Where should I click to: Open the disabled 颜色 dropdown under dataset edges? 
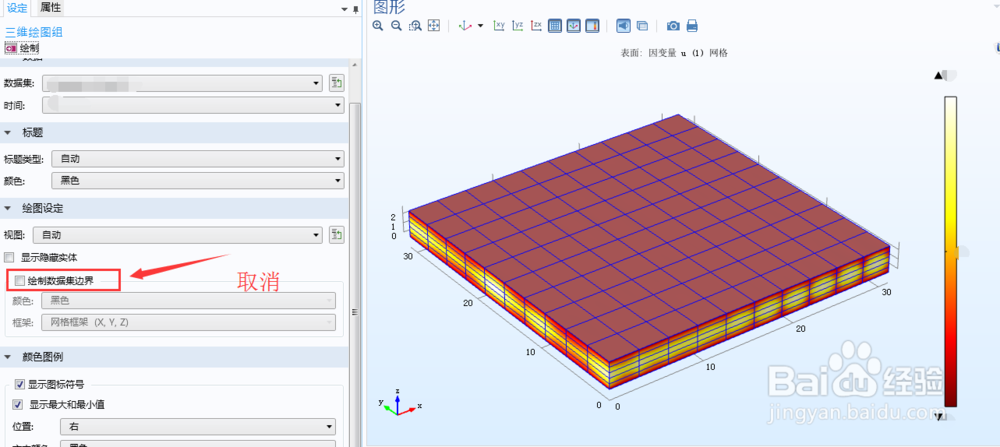[188, 300]
